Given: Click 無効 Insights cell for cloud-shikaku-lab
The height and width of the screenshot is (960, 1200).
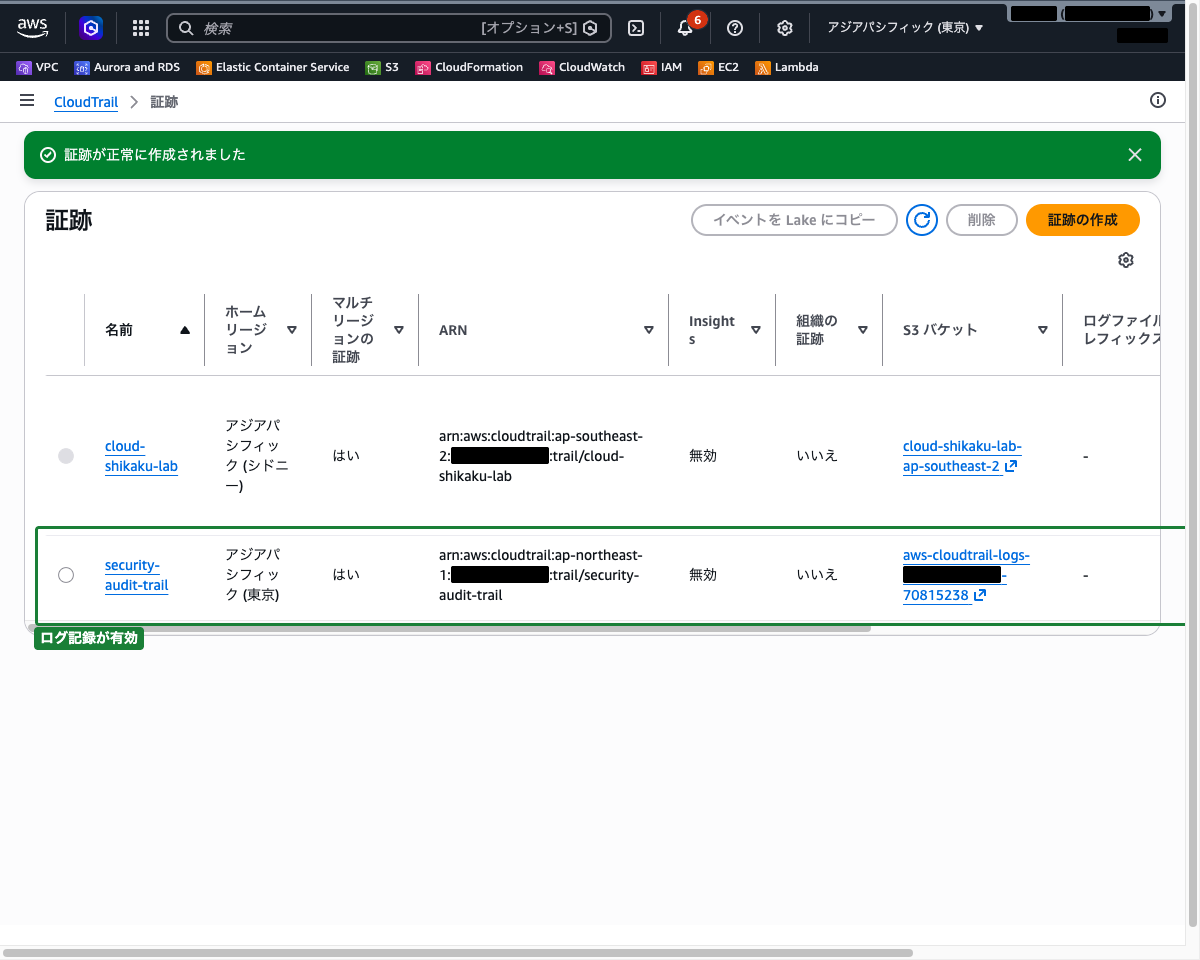Looking at the screenshot, I should point(703,456).
